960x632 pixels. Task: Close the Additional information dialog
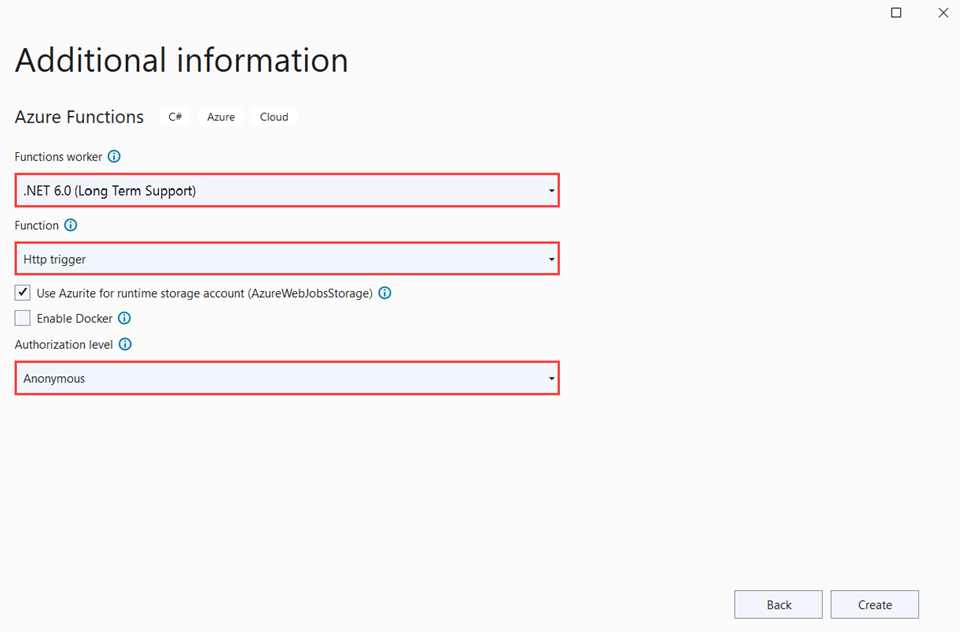(x=942, y=13)
